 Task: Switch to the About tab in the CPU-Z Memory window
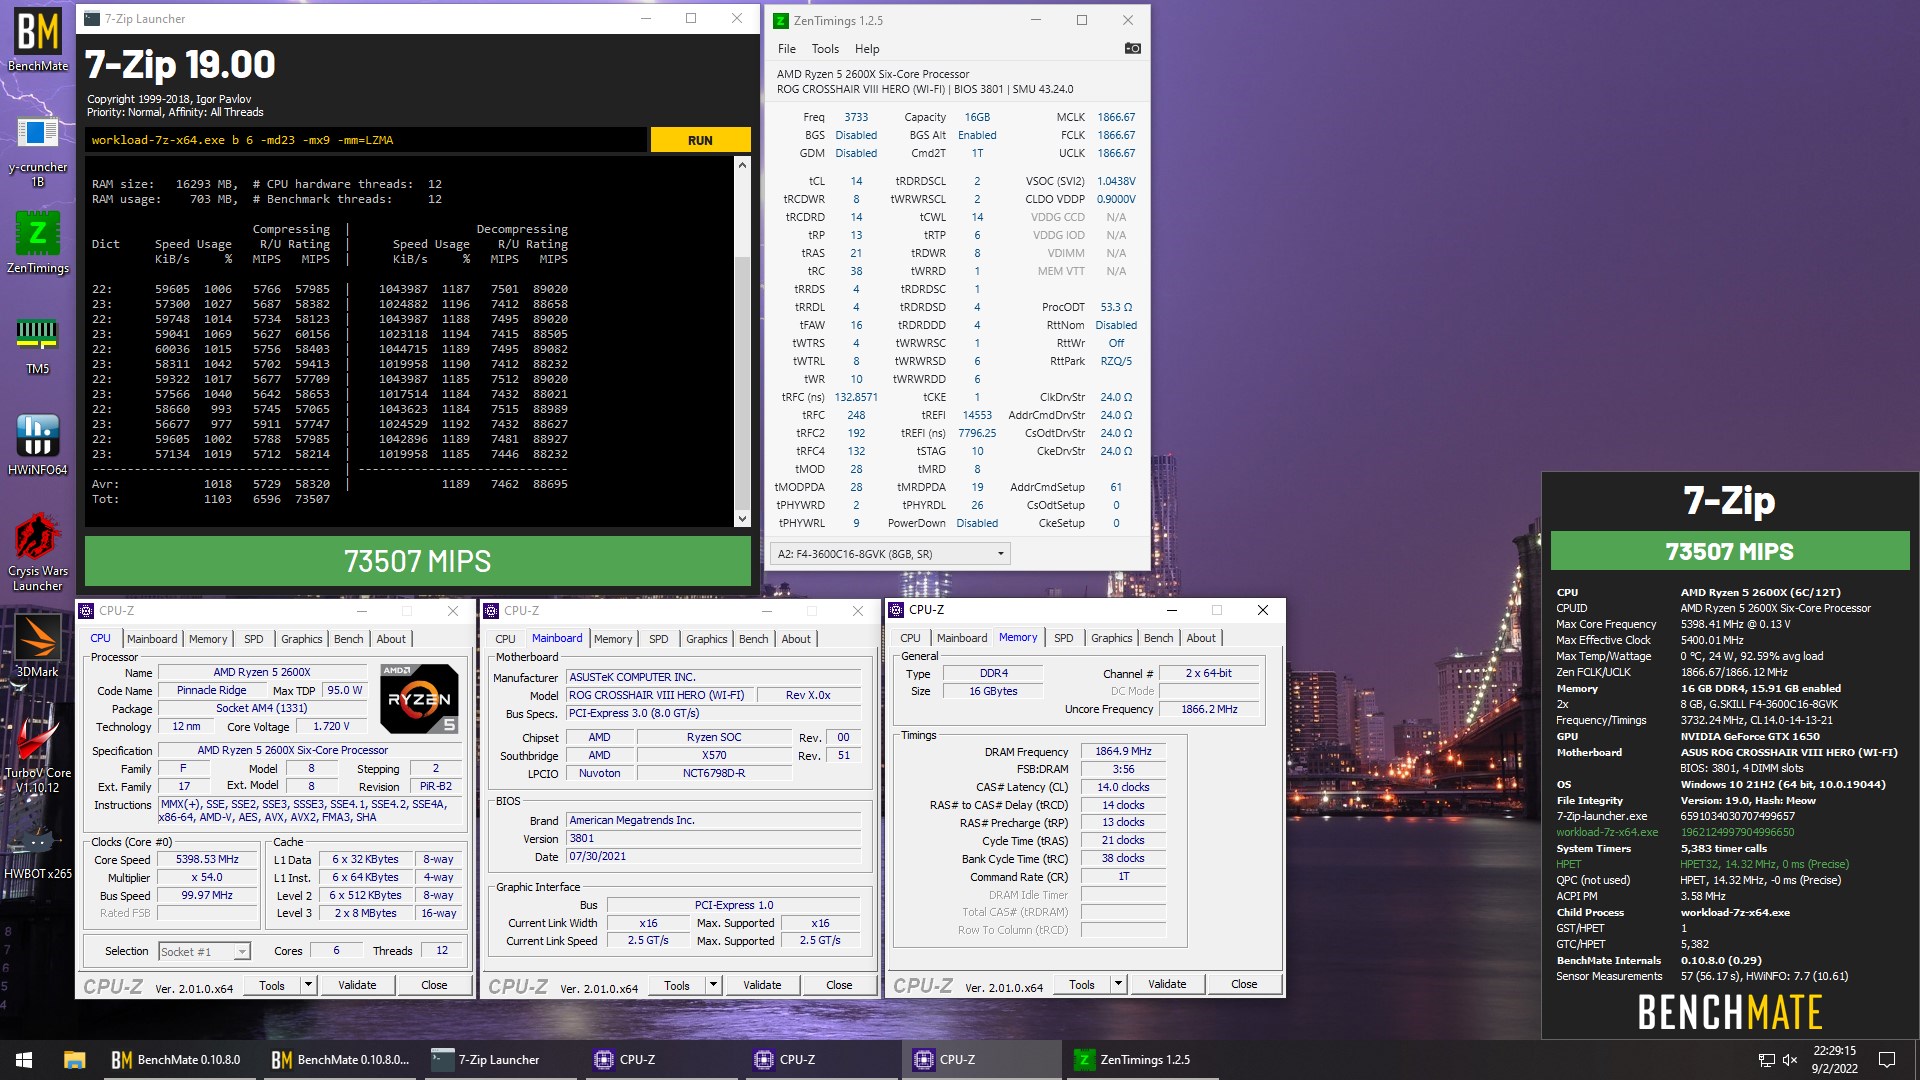point(1201,638)
